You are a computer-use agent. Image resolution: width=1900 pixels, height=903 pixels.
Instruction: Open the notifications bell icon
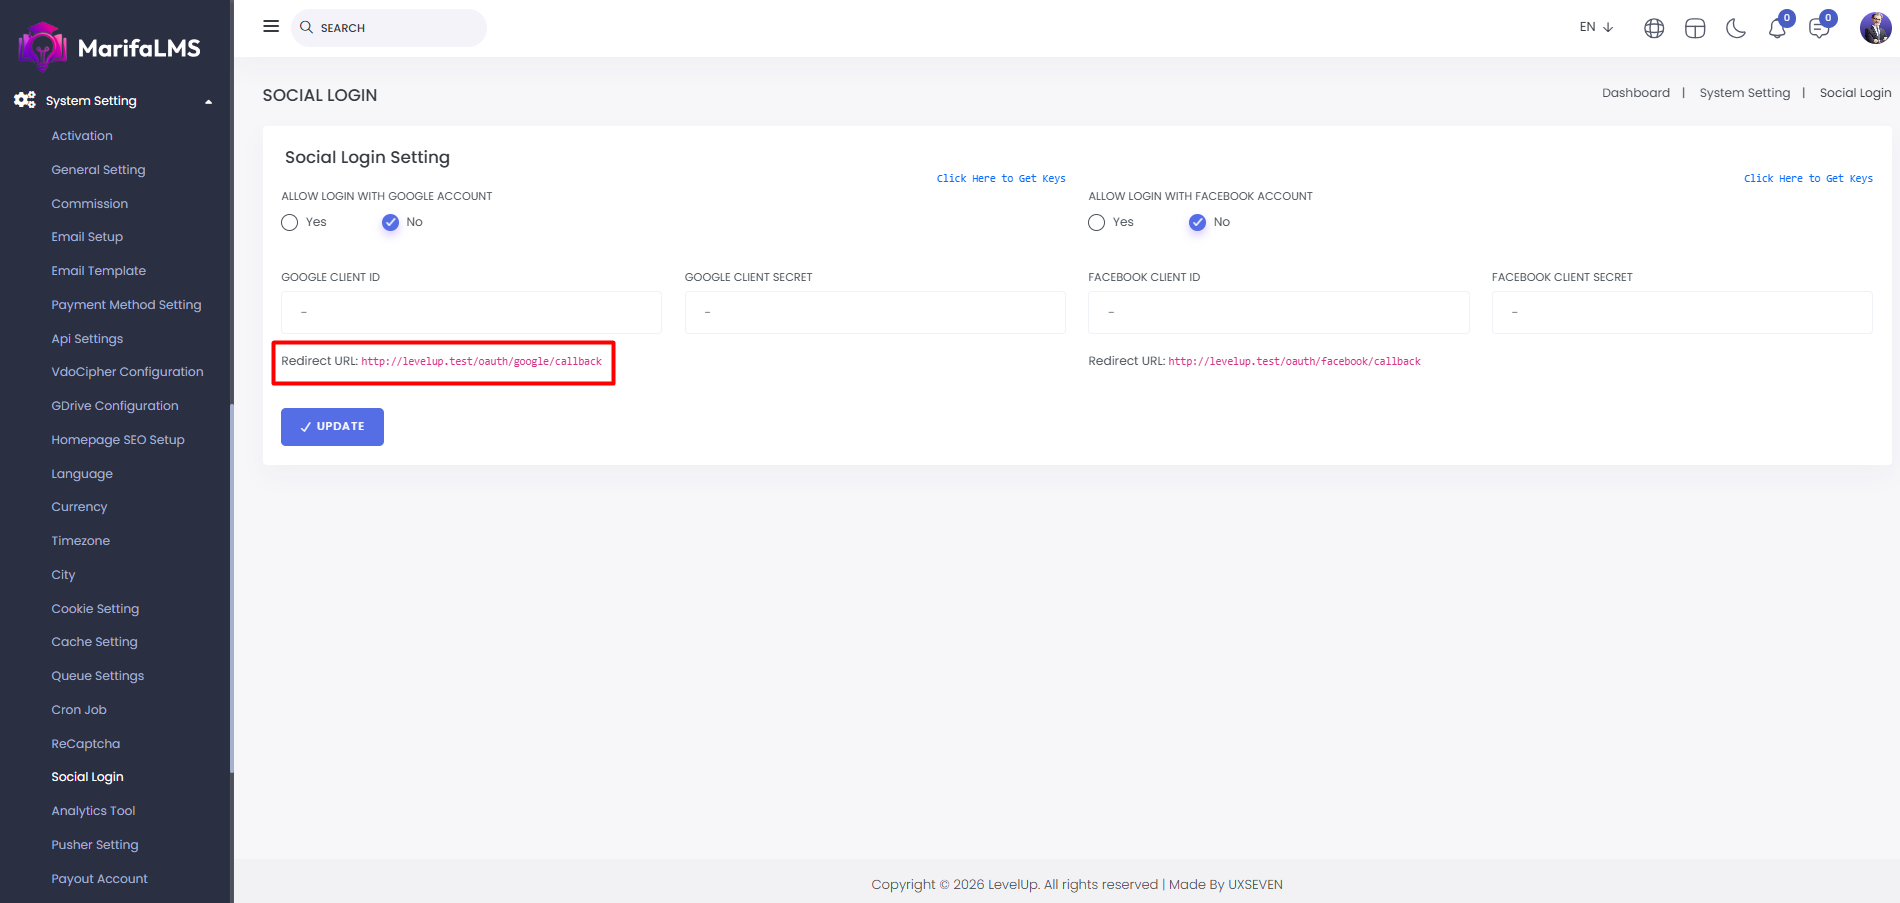(x=1777, y=28)
